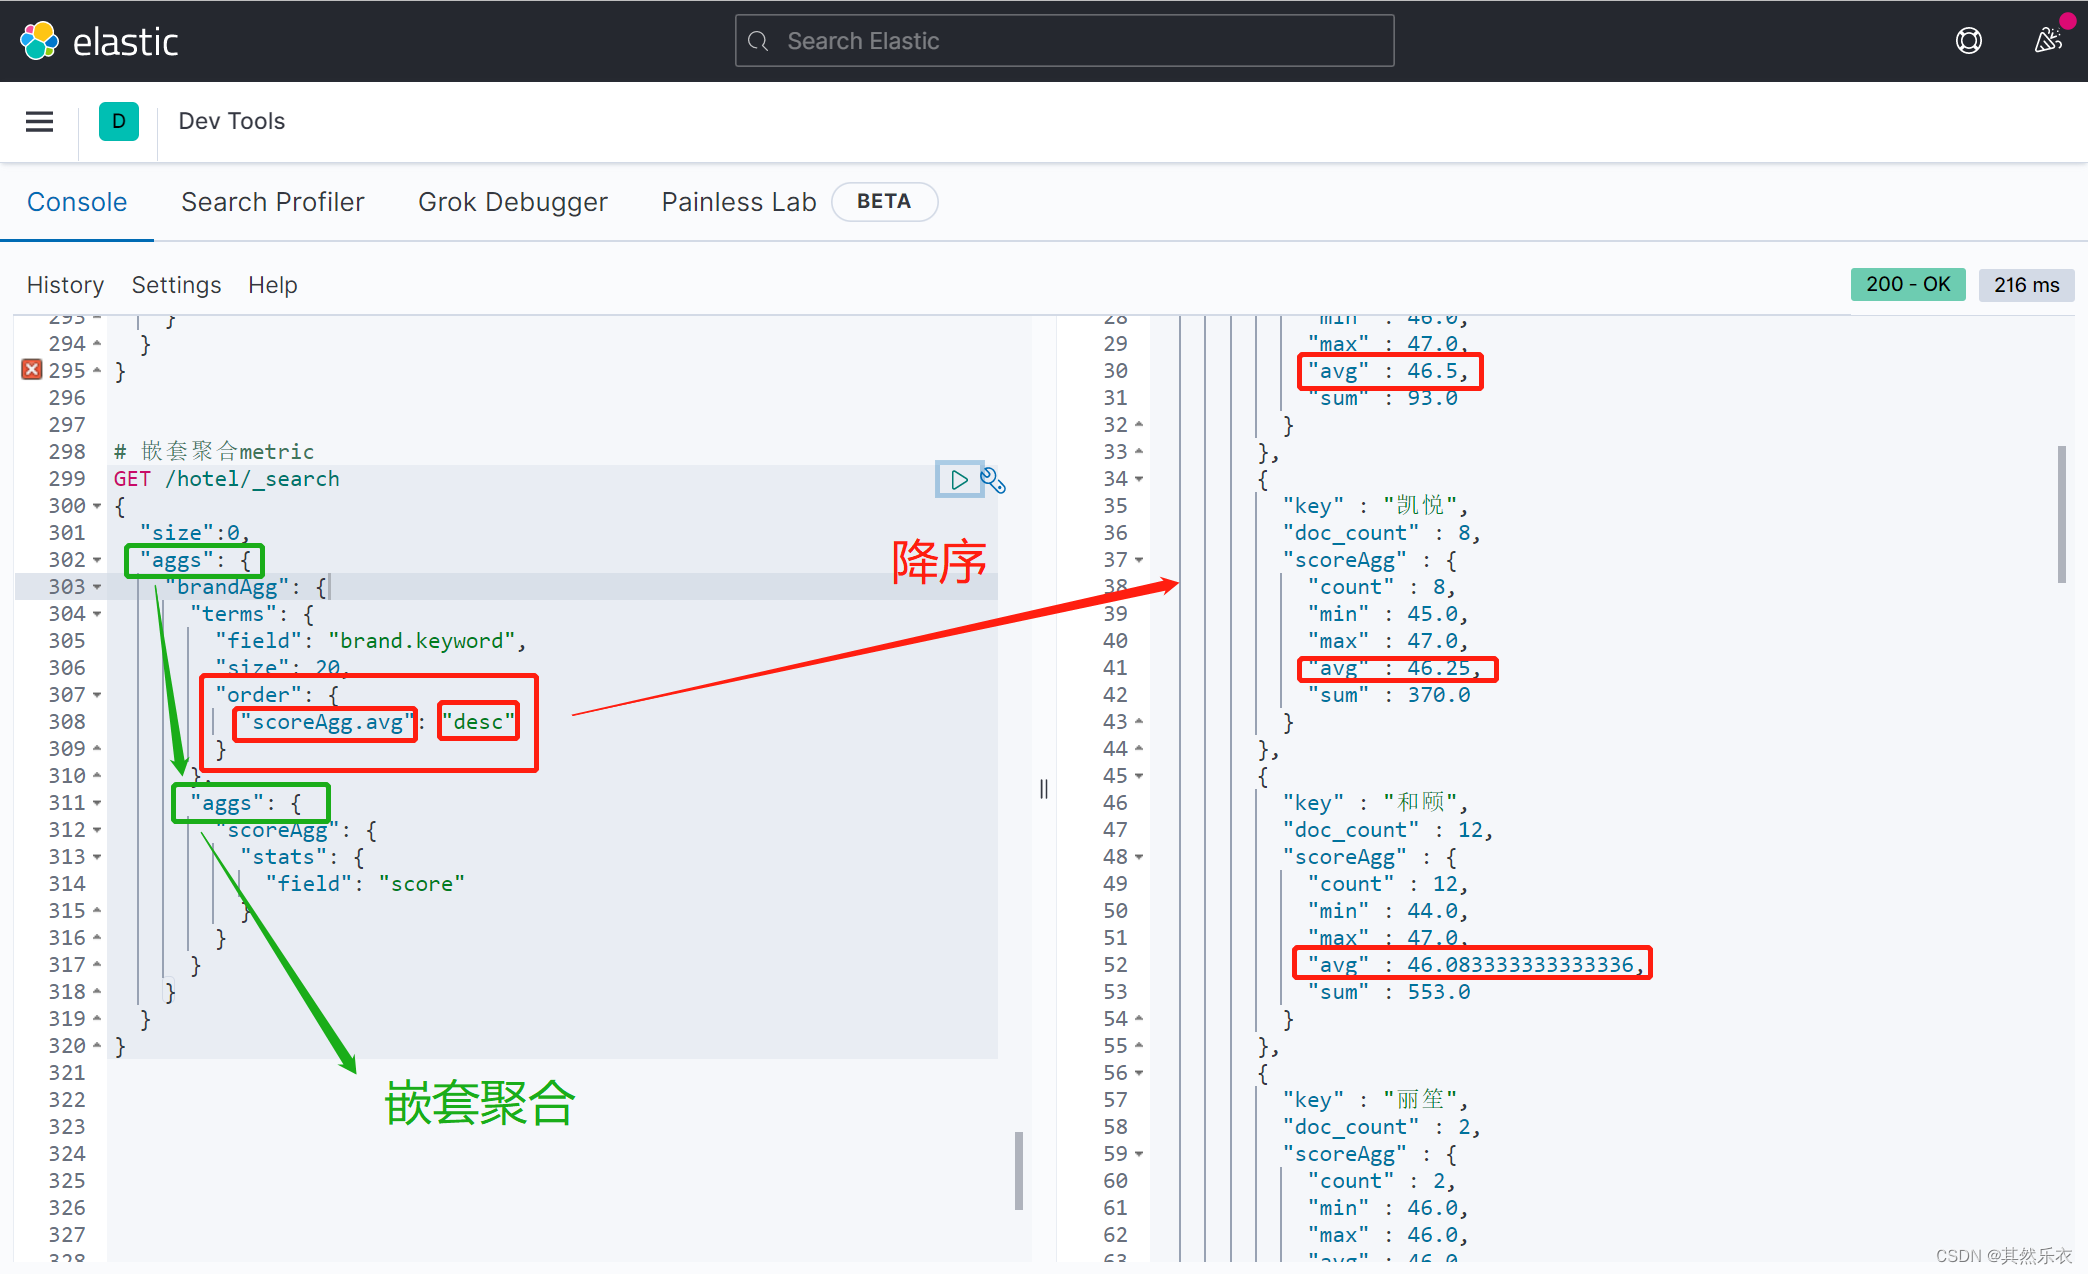Open the hamburger navigation menu
This screenshot has height=1274, width=2088.
39,121
